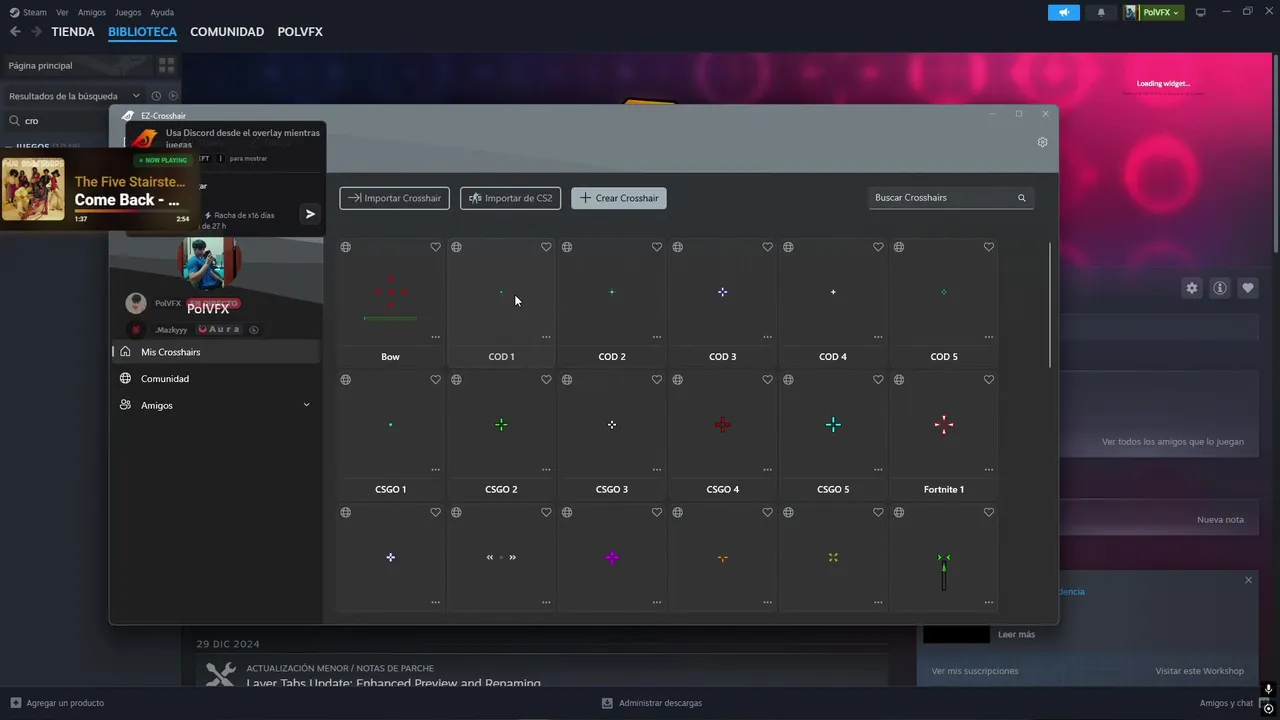Go forward with Steam forward arrow
The image size is (1280, 720).
coord(36,32)
